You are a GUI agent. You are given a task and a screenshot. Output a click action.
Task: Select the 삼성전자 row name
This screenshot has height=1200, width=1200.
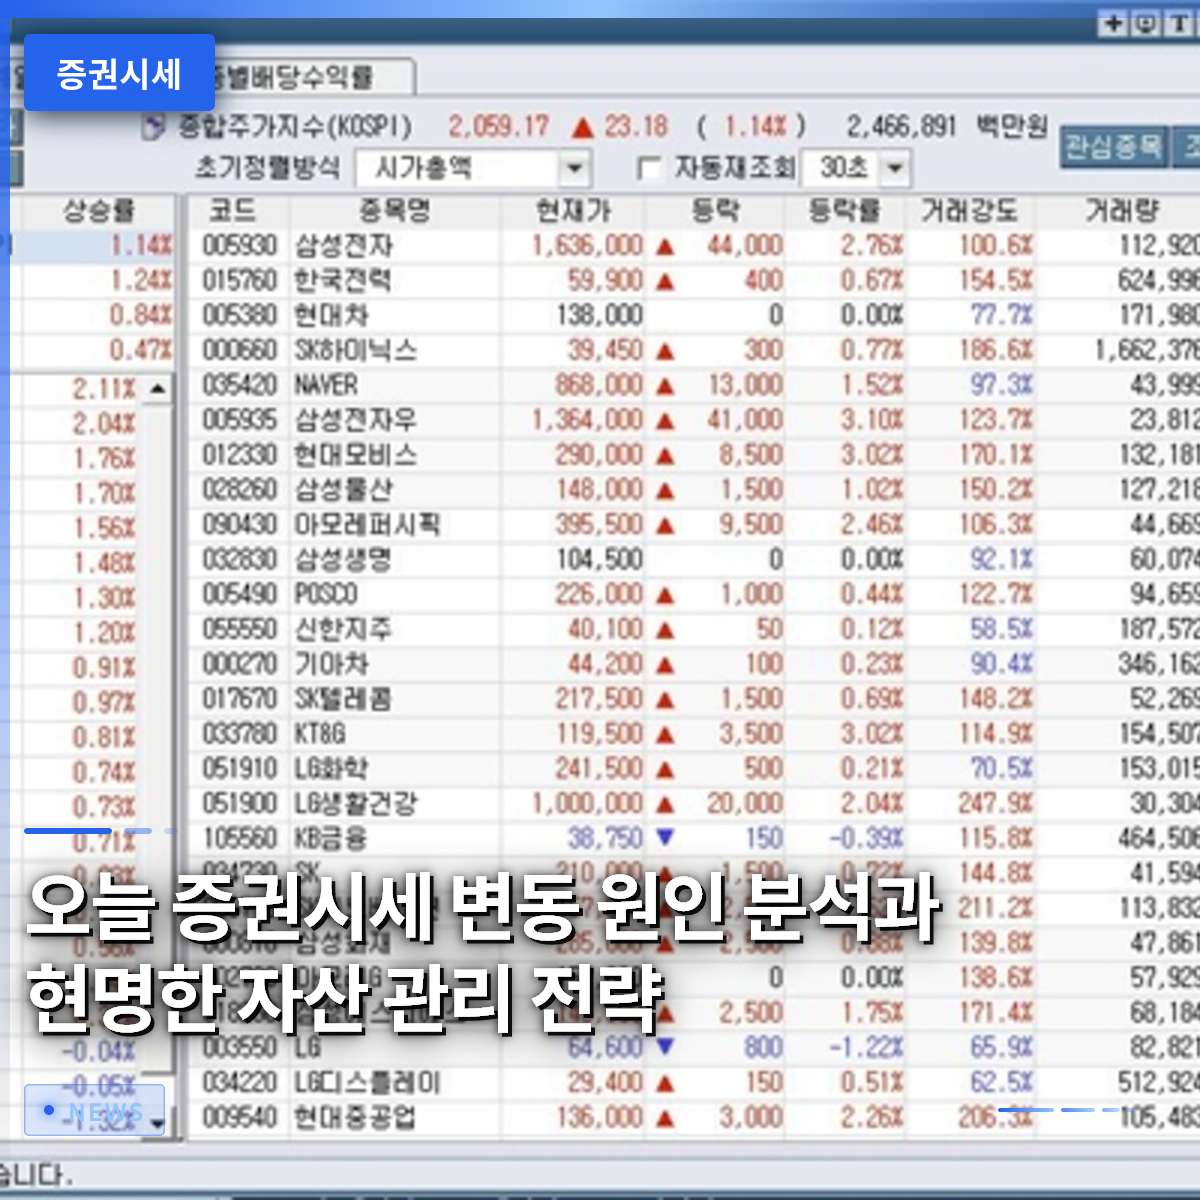tap(344, 246)
